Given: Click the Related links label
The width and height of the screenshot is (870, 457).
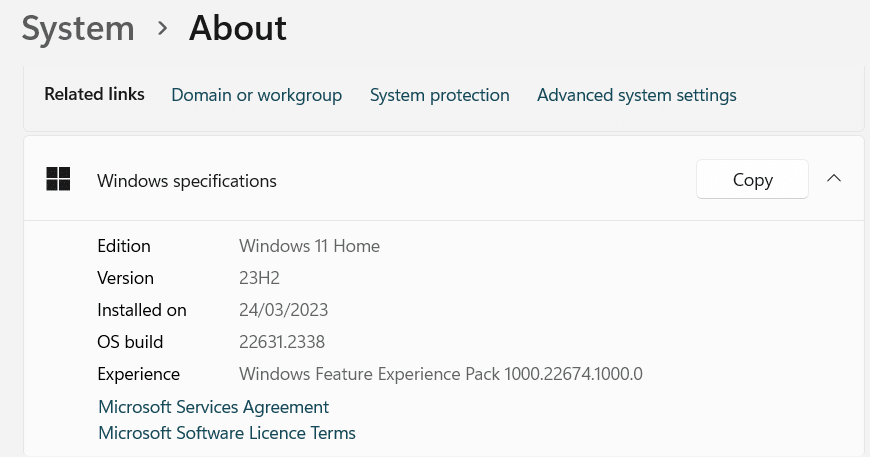Looking at the screenshot, I should coord(94,94).
